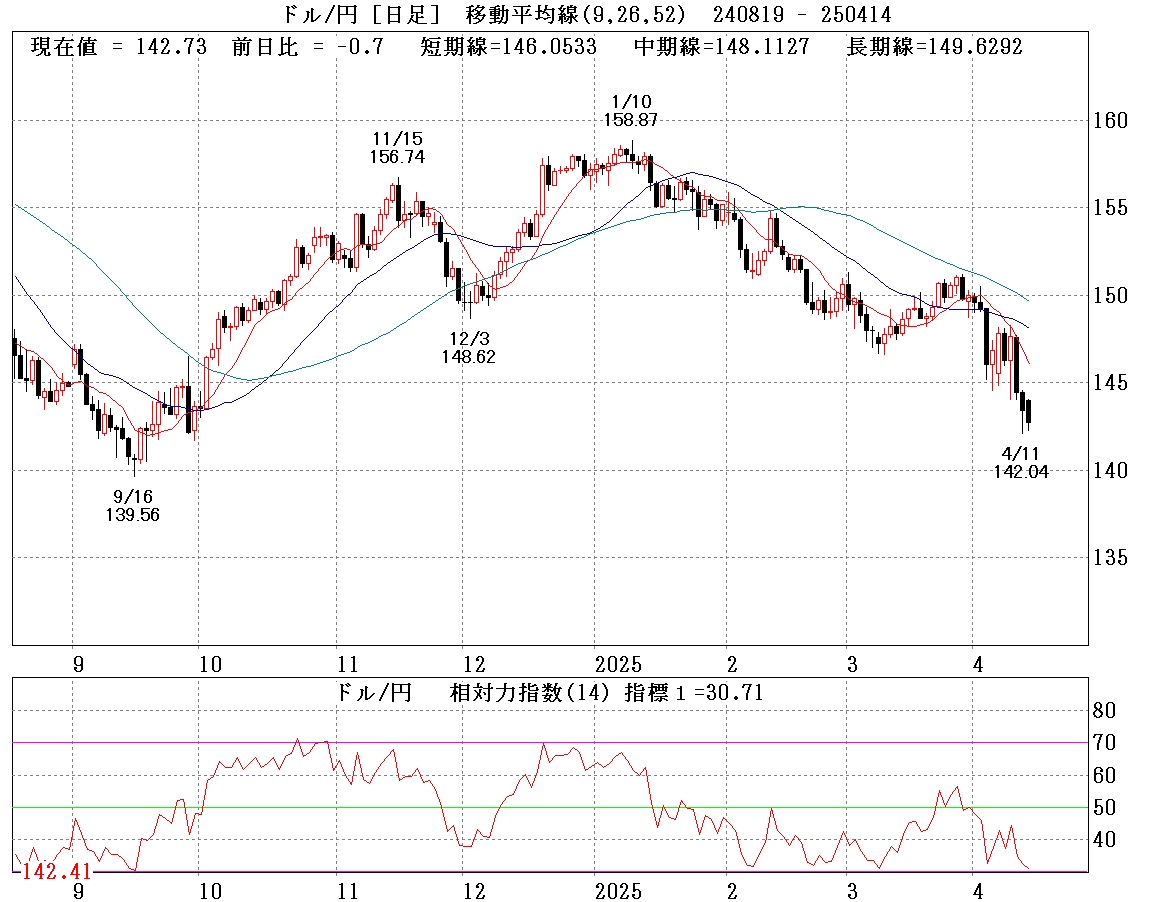Click the 135 price axis label
Image resolution: width=1171 pixels, height=902 pixels.
click(1109, 557)
